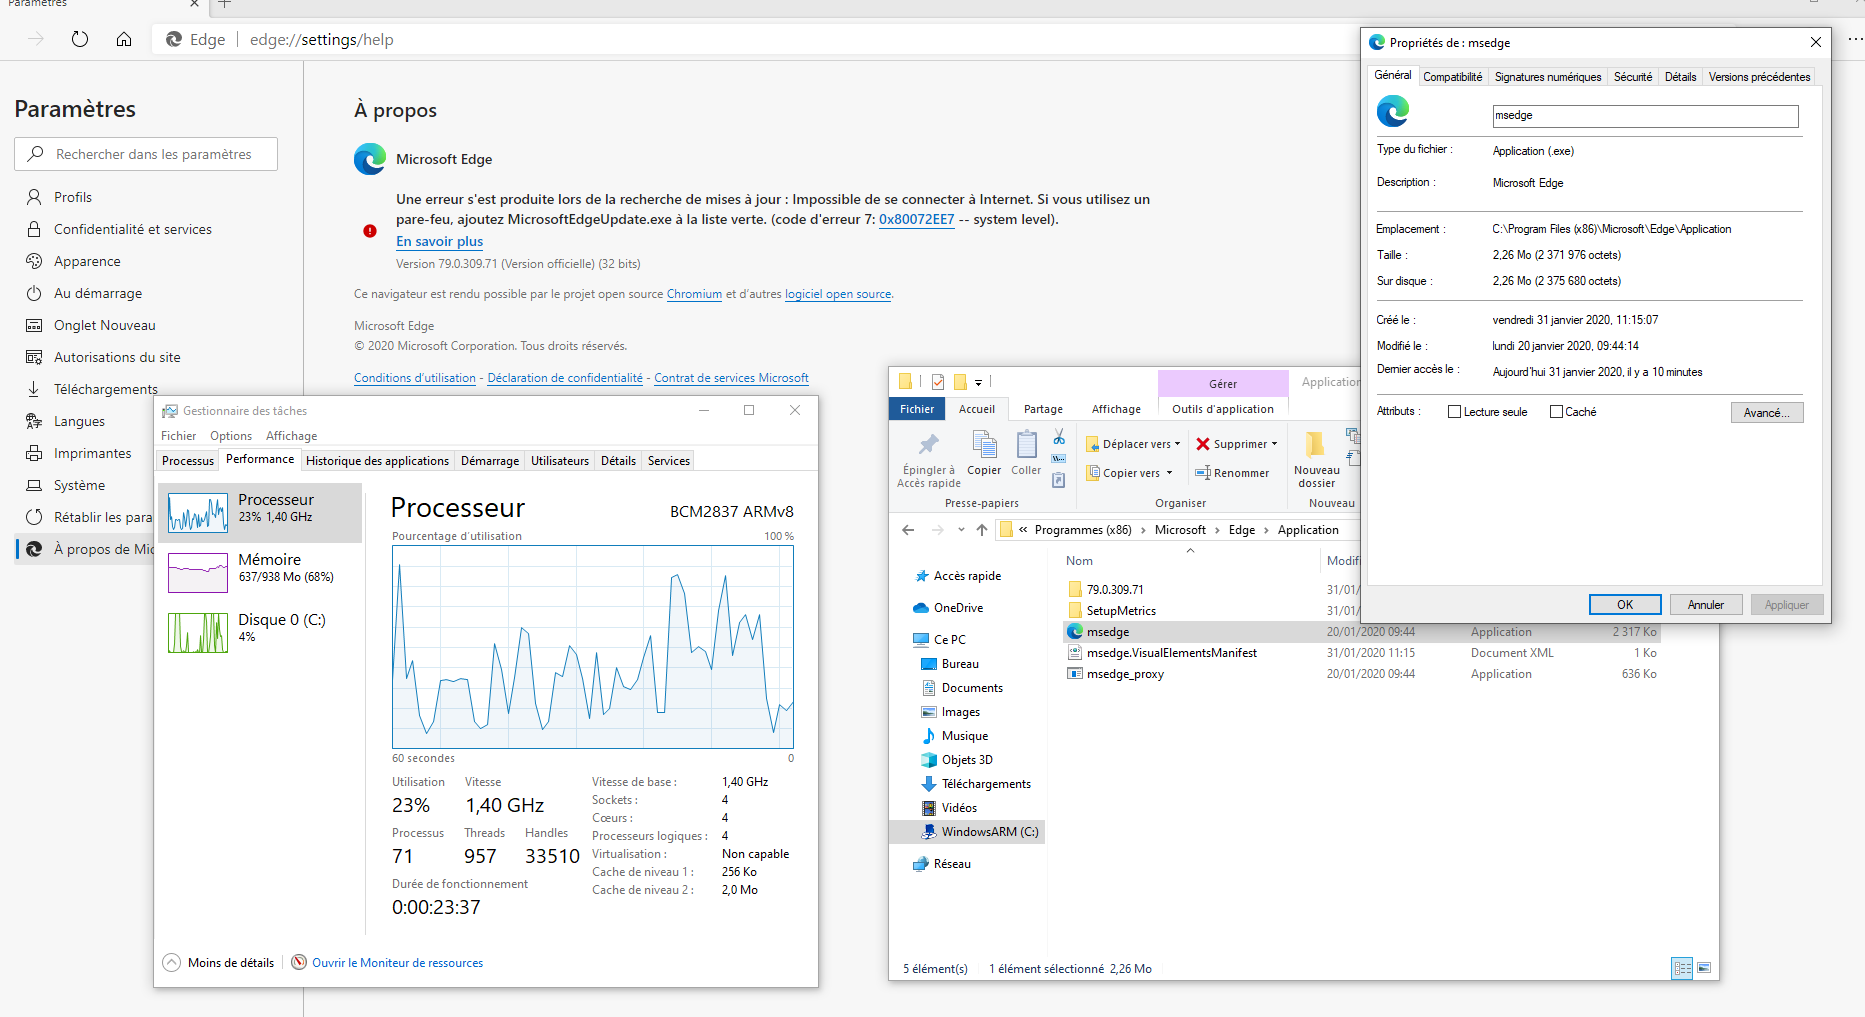Click the Explorer up-arrow navigation icon
The height and width of the screenshot is (1017, 1865).
(x=982, y=530)
